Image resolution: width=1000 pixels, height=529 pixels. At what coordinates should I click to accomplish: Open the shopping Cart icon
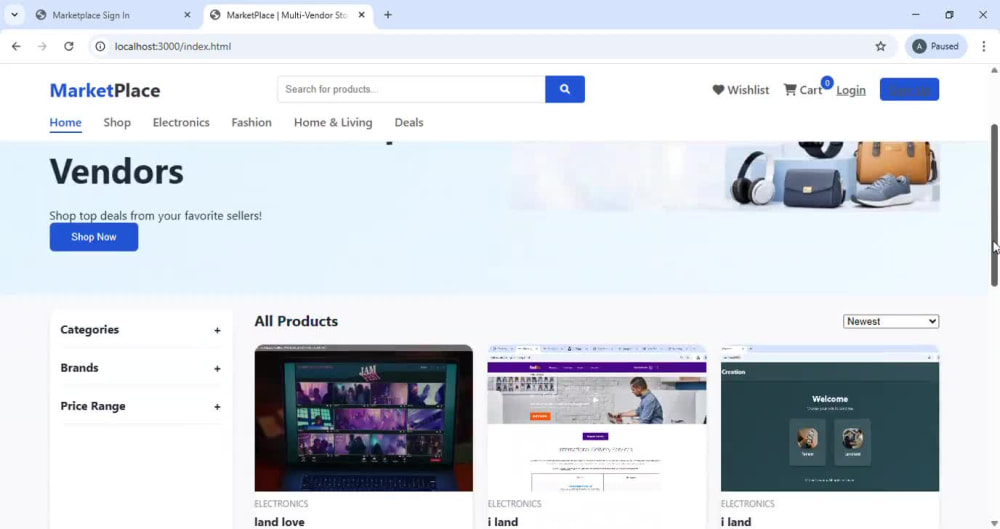pyautogui.click(x=790, y=90)
